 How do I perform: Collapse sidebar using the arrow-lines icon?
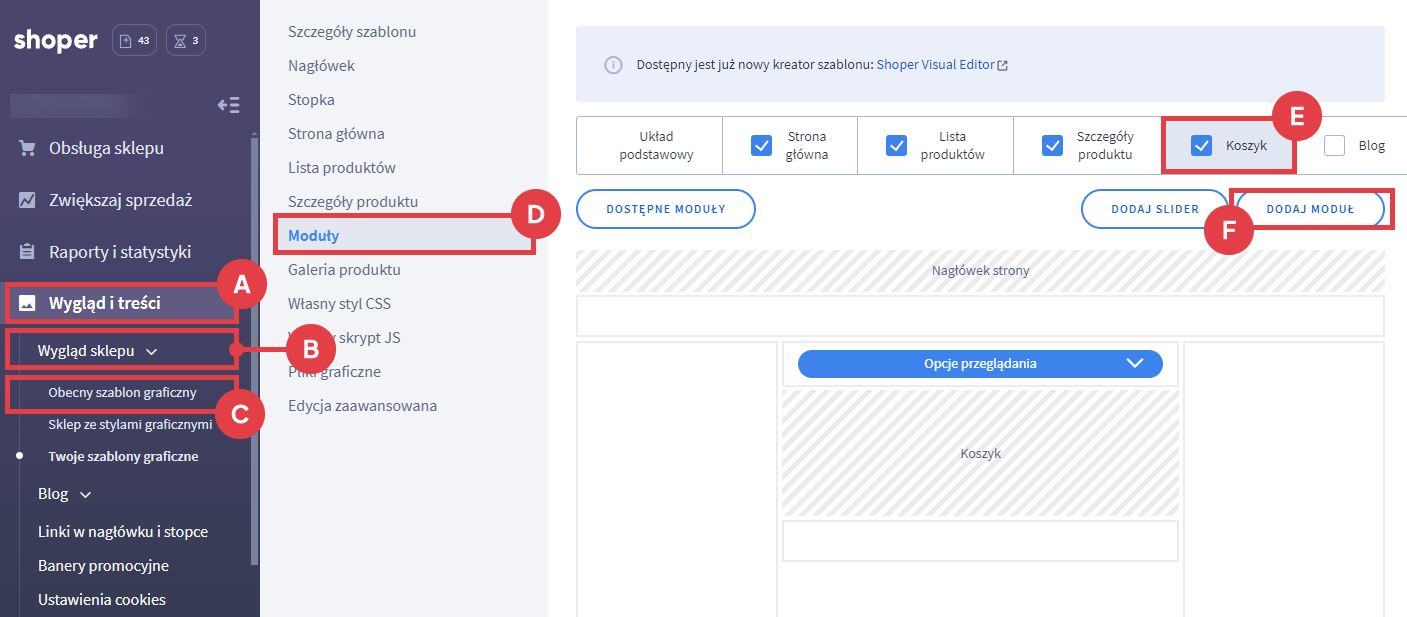[x=228, y=105]
